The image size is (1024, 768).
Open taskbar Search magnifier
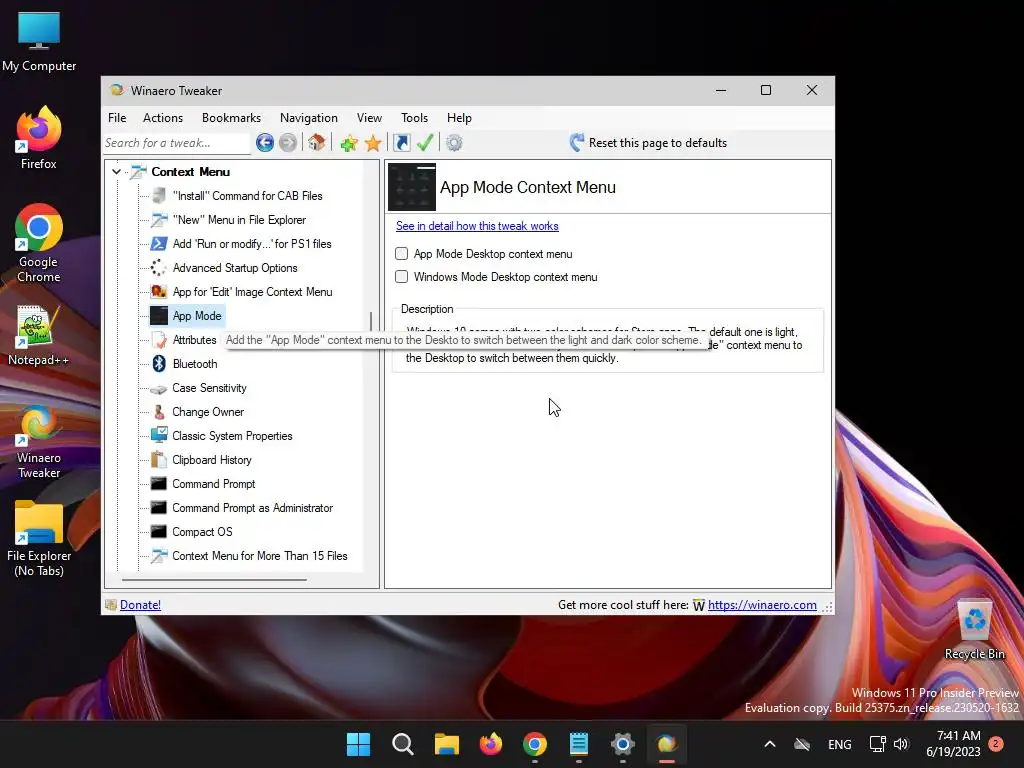pos(402,744)
